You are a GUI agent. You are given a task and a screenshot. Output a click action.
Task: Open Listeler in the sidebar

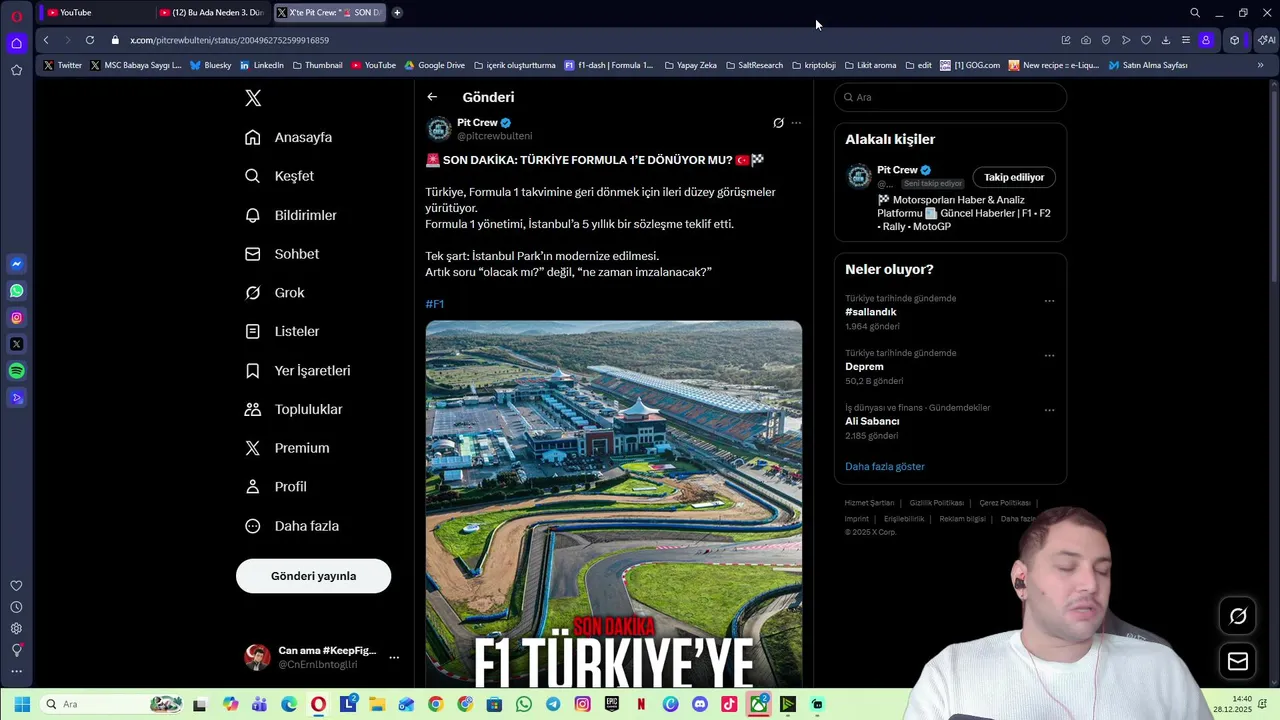(x=282, y=331)
